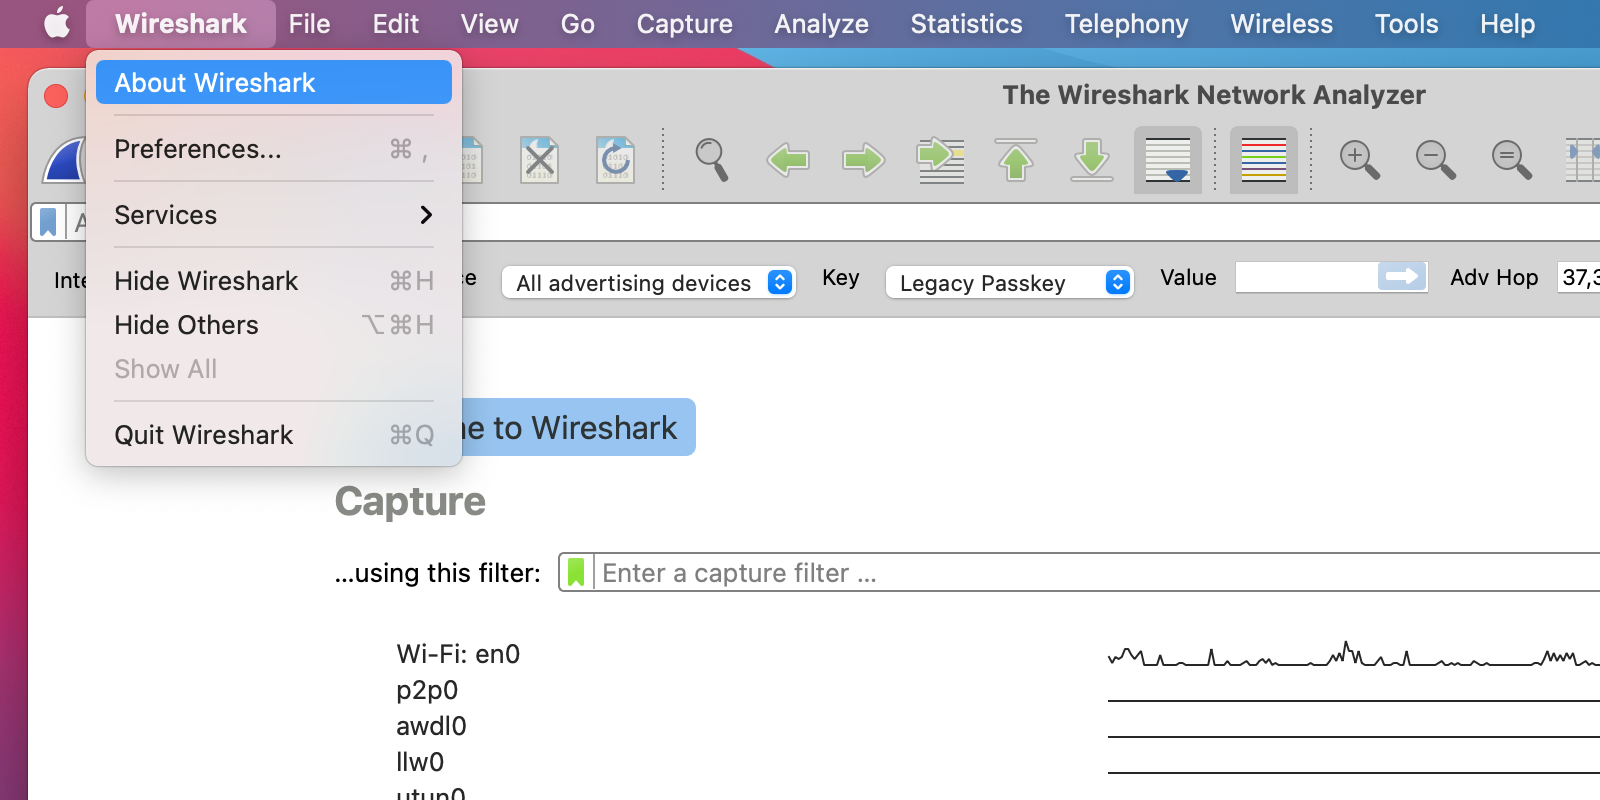Open the All advertising devices dropdown
The width and height of the screenshot is (1600, 800).
pos(648,283)
